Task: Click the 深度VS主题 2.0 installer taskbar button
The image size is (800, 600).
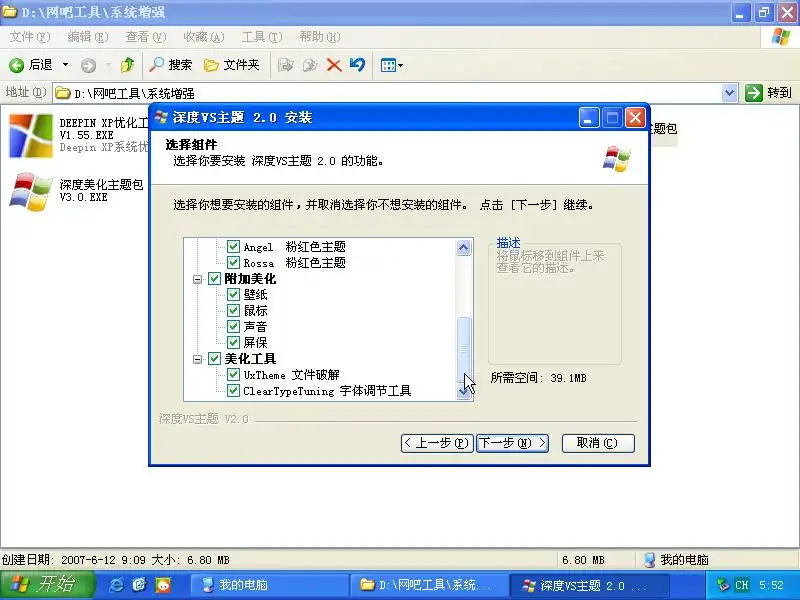Action: [x=589, y=585]
